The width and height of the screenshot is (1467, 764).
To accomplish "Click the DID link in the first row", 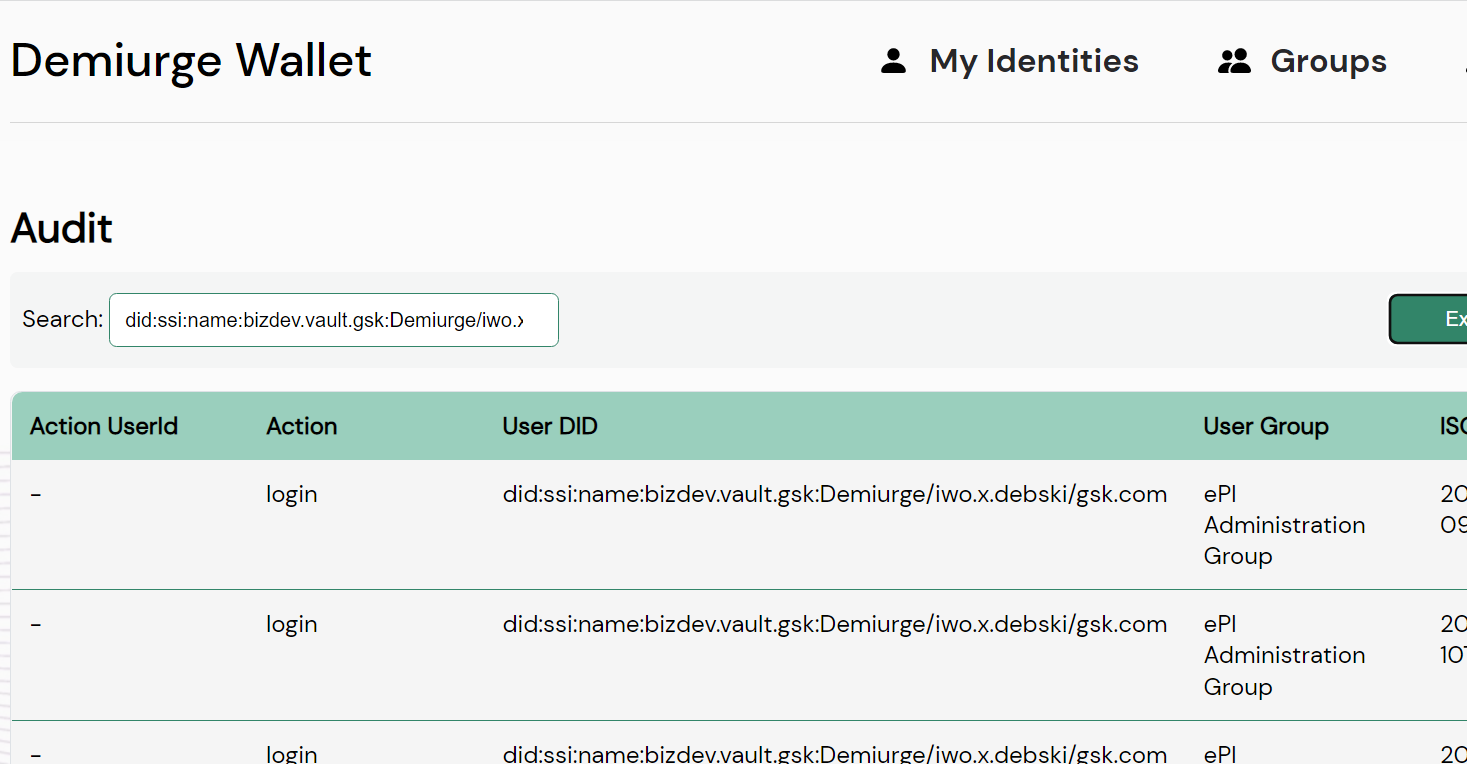I will (x=835, y=493).
